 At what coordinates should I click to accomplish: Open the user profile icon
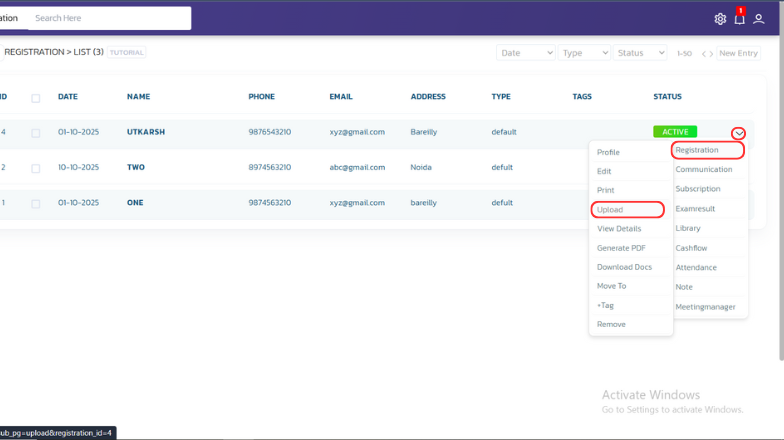pyautogui.click(x=759, y=19)
